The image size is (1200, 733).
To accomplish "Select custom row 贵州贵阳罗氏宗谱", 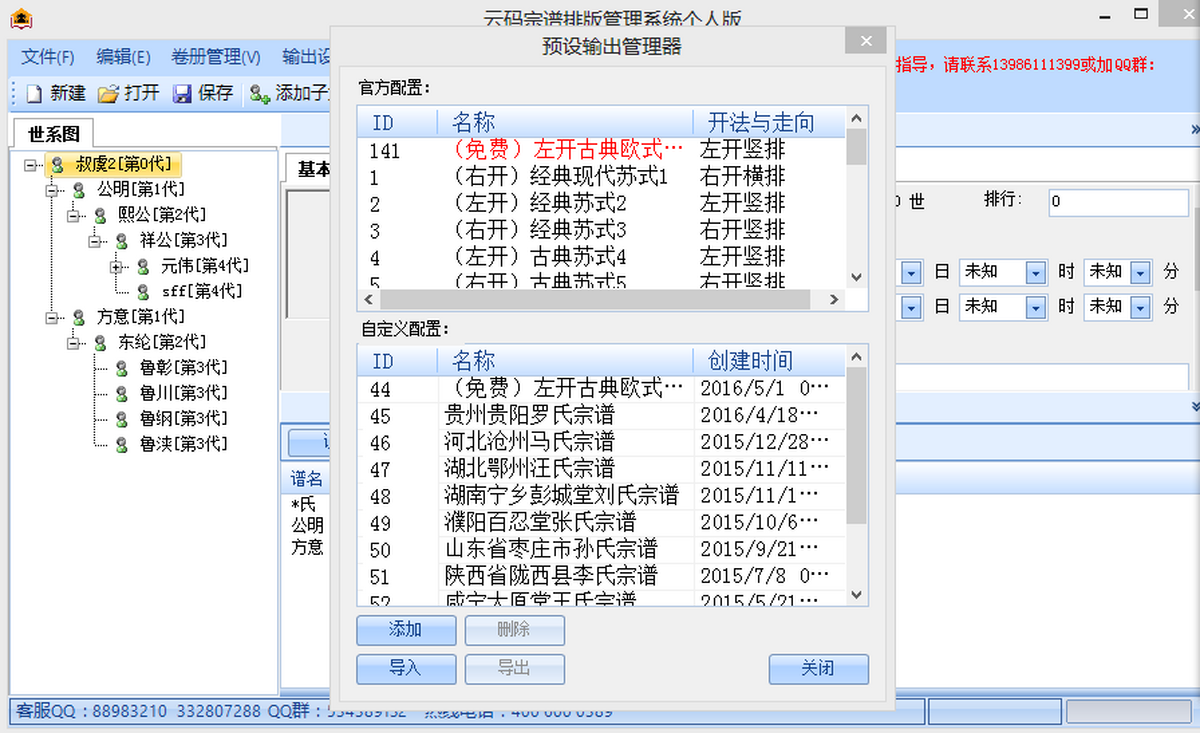I will point(601,415).
